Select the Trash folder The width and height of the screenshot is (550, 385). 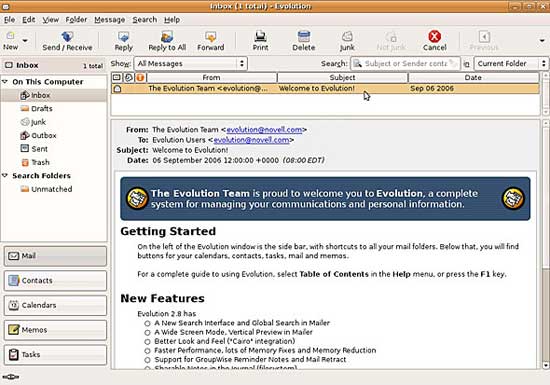(x=35, y=162)
